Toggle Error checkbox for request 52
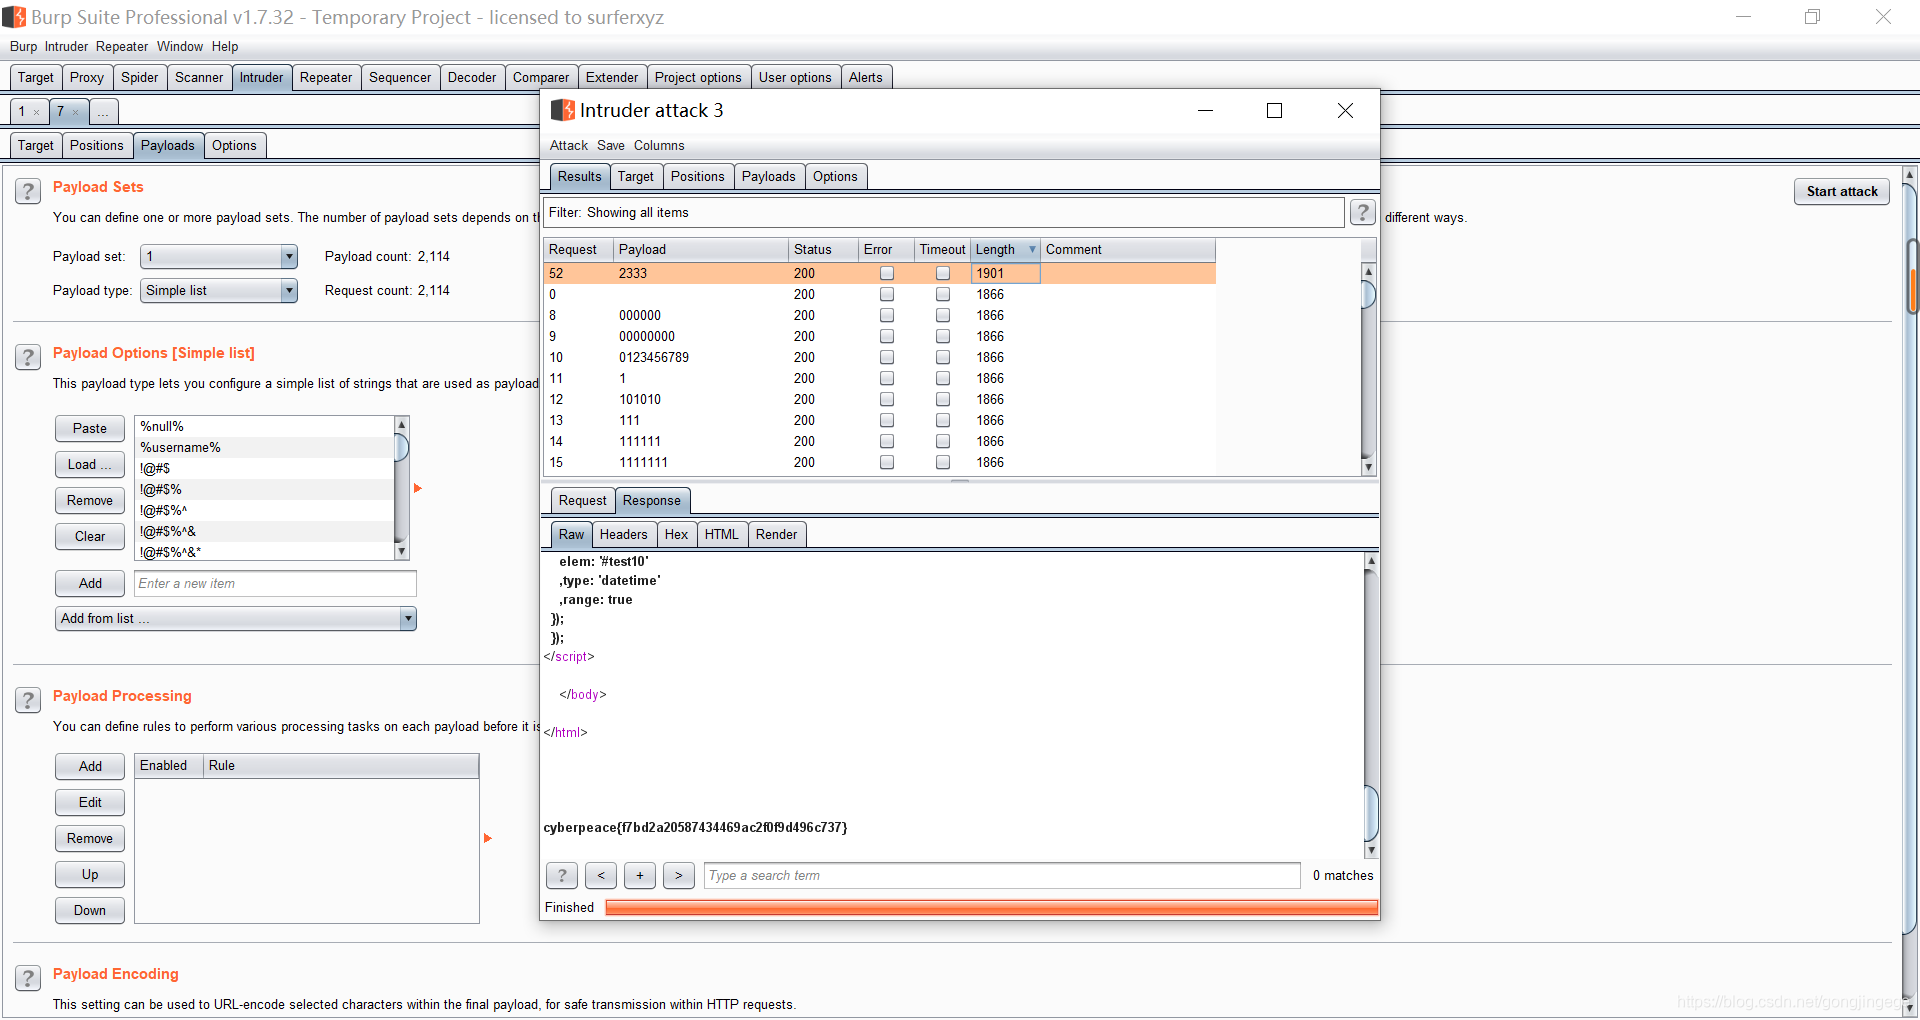 tap(887, 273)
